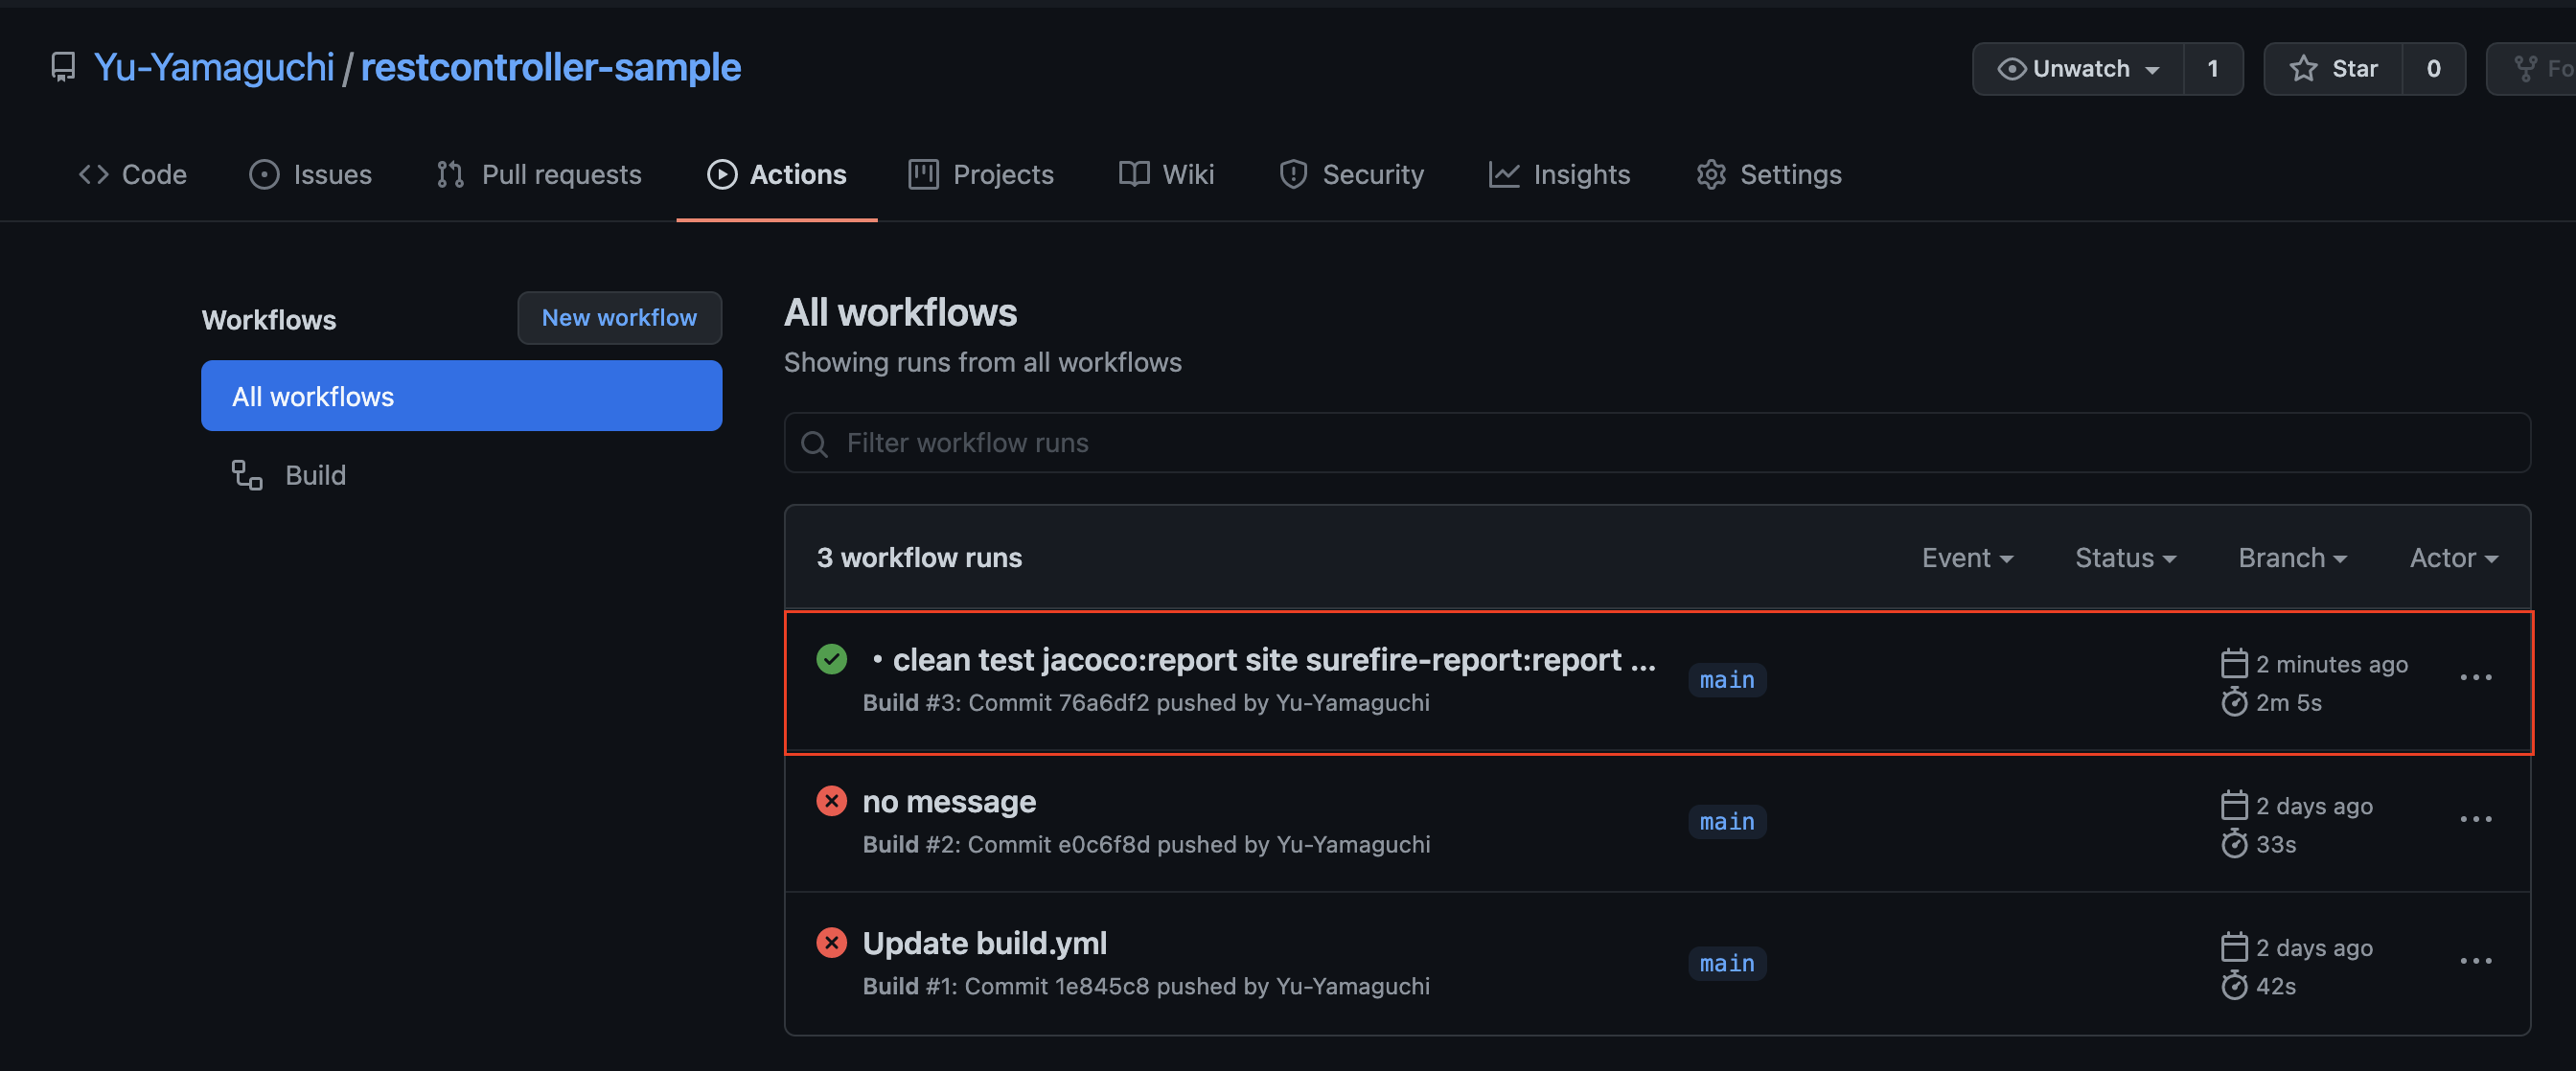Click the calendar icon beside "2 minutes ago"
Viewport: 2576px width, 1071px height.
coord(2234,662)
